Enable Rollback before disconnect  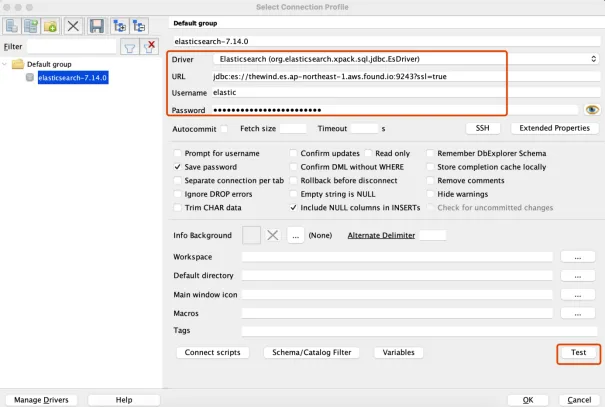(294, 180)
